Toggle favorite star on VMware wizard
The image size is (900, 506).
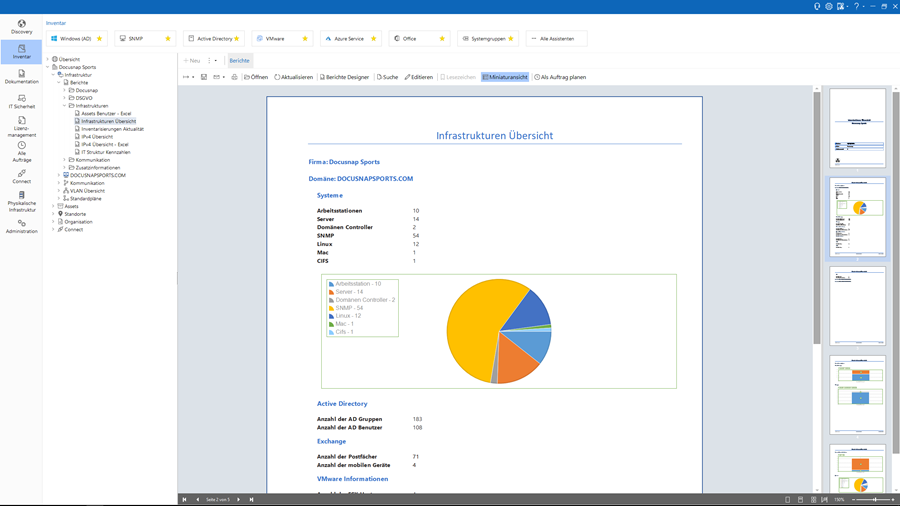click(x=305, y=39)
